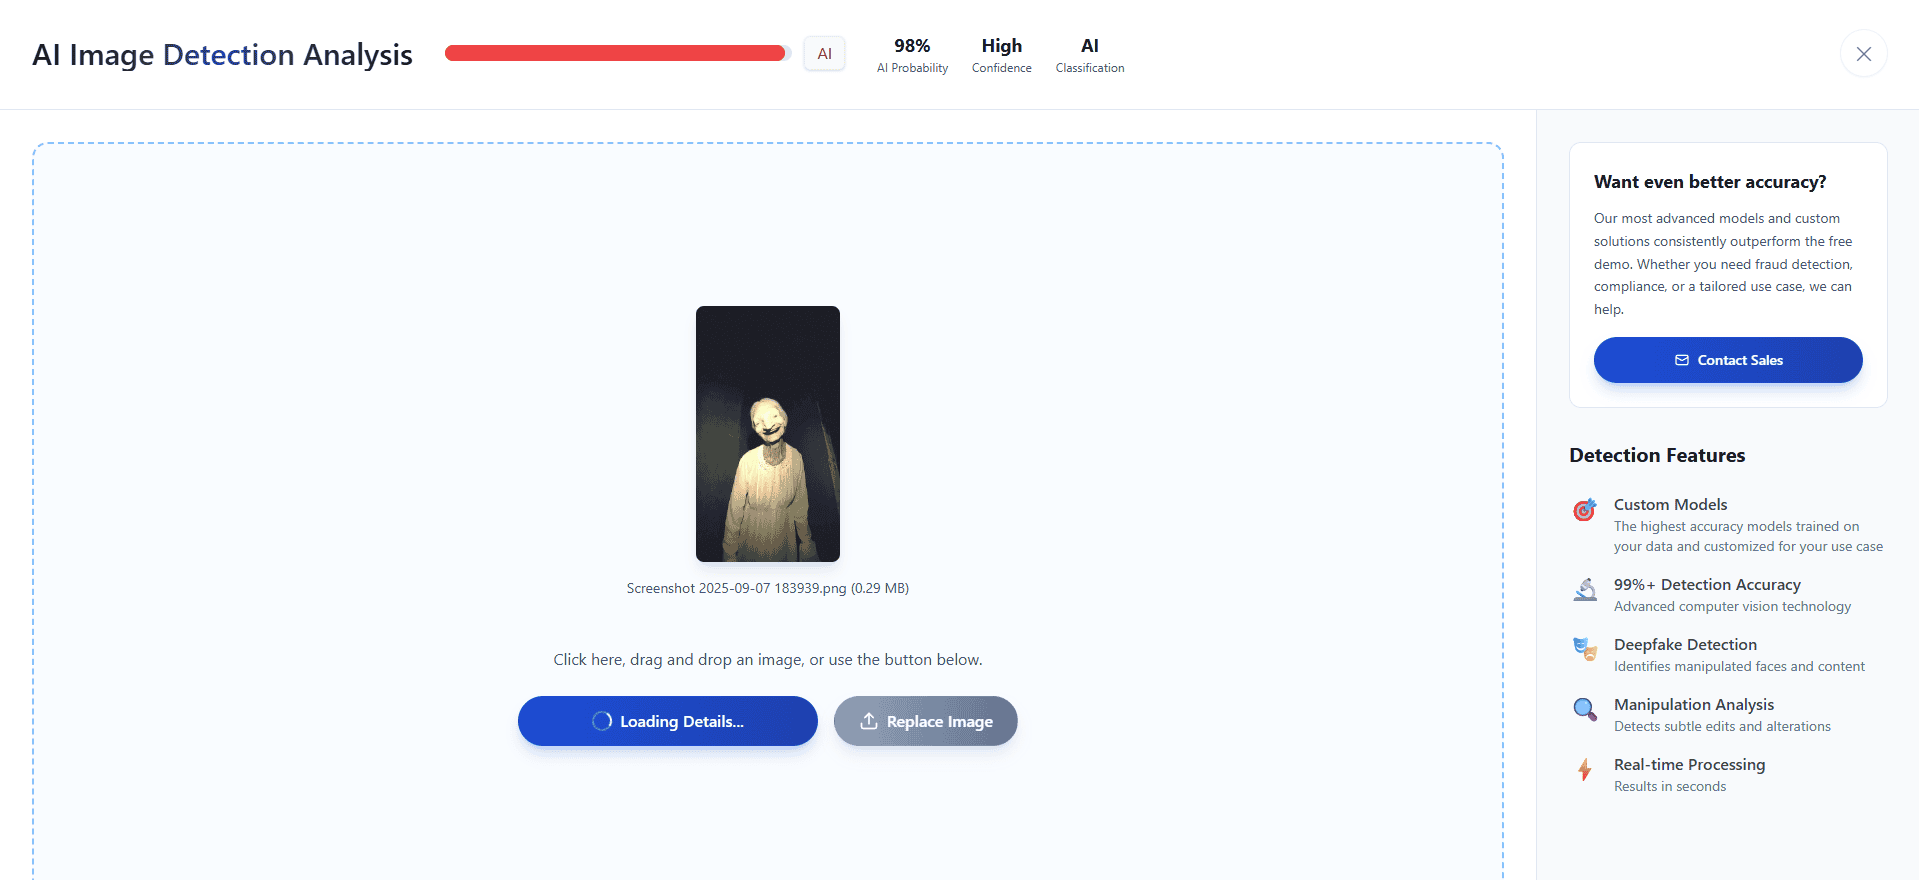Click the Loading Details button
Image resolution: width=1919 pixels, height=880 pixels.
tap(667, 721)
